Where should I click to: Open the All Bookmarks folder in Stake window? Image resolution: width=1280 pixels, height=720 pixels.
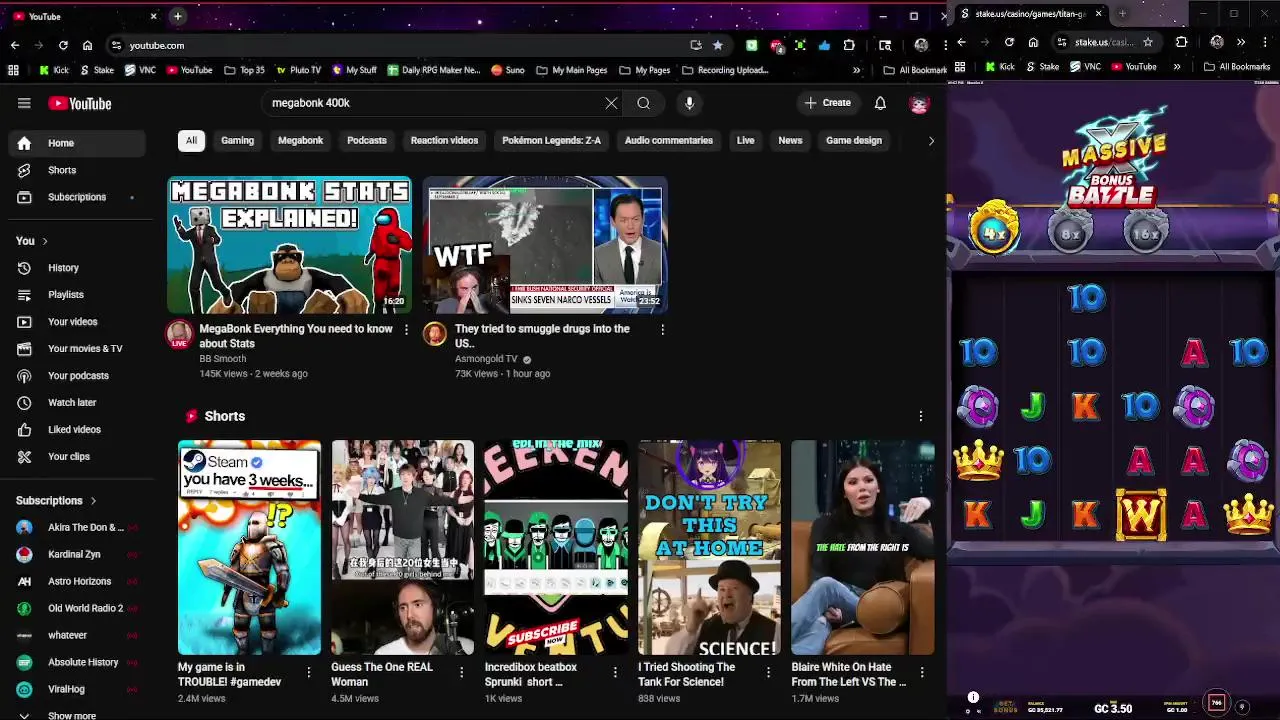pos(1237,67)
